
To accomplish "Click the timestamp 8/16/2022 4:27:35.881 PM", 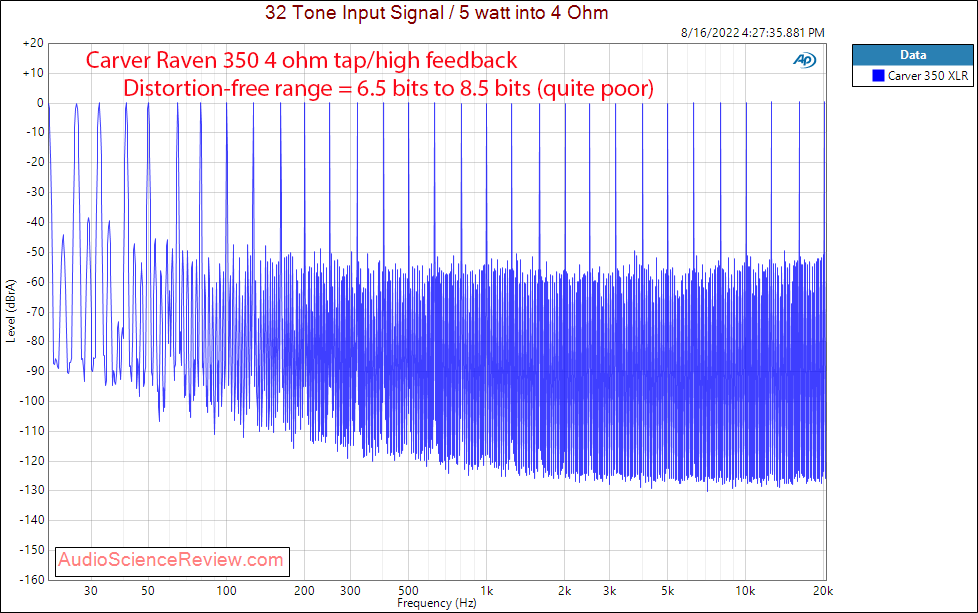I will (752, 32).
